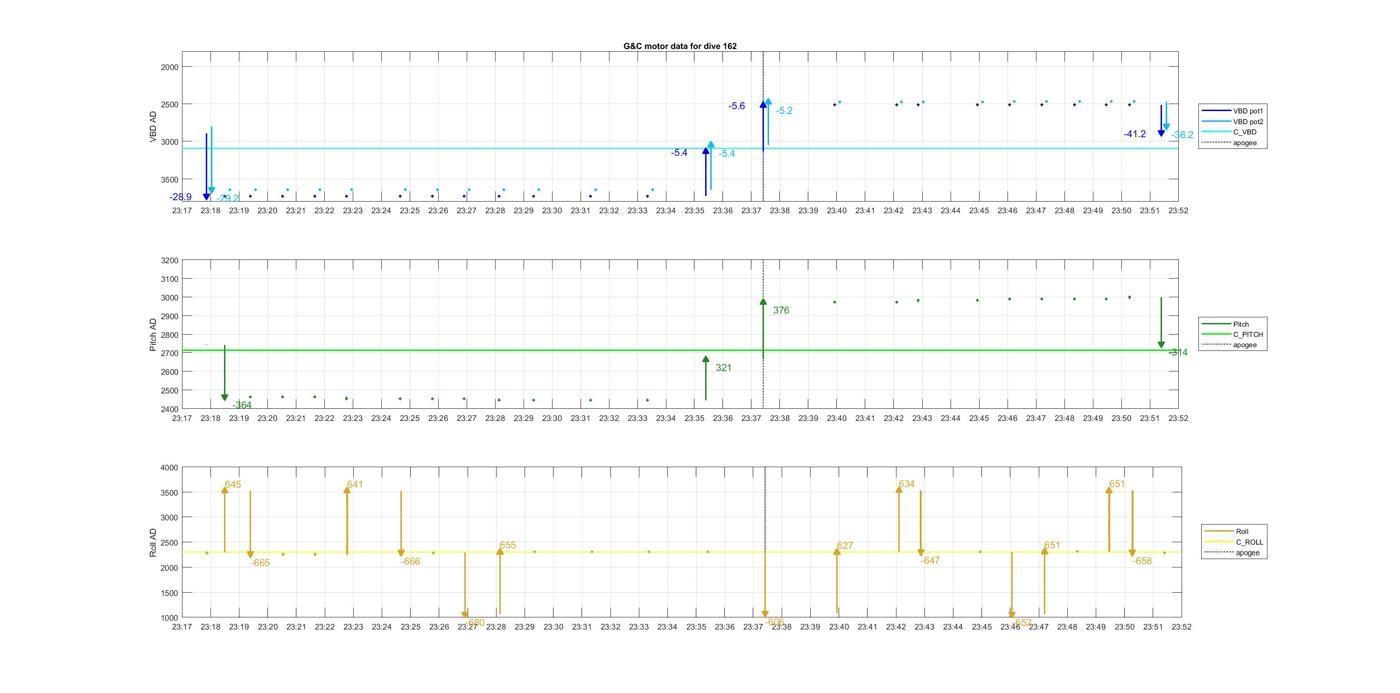The image size is (1400, 693).
Task: Click the "-608" roll value label at apogee
Action: coord(775,622)
